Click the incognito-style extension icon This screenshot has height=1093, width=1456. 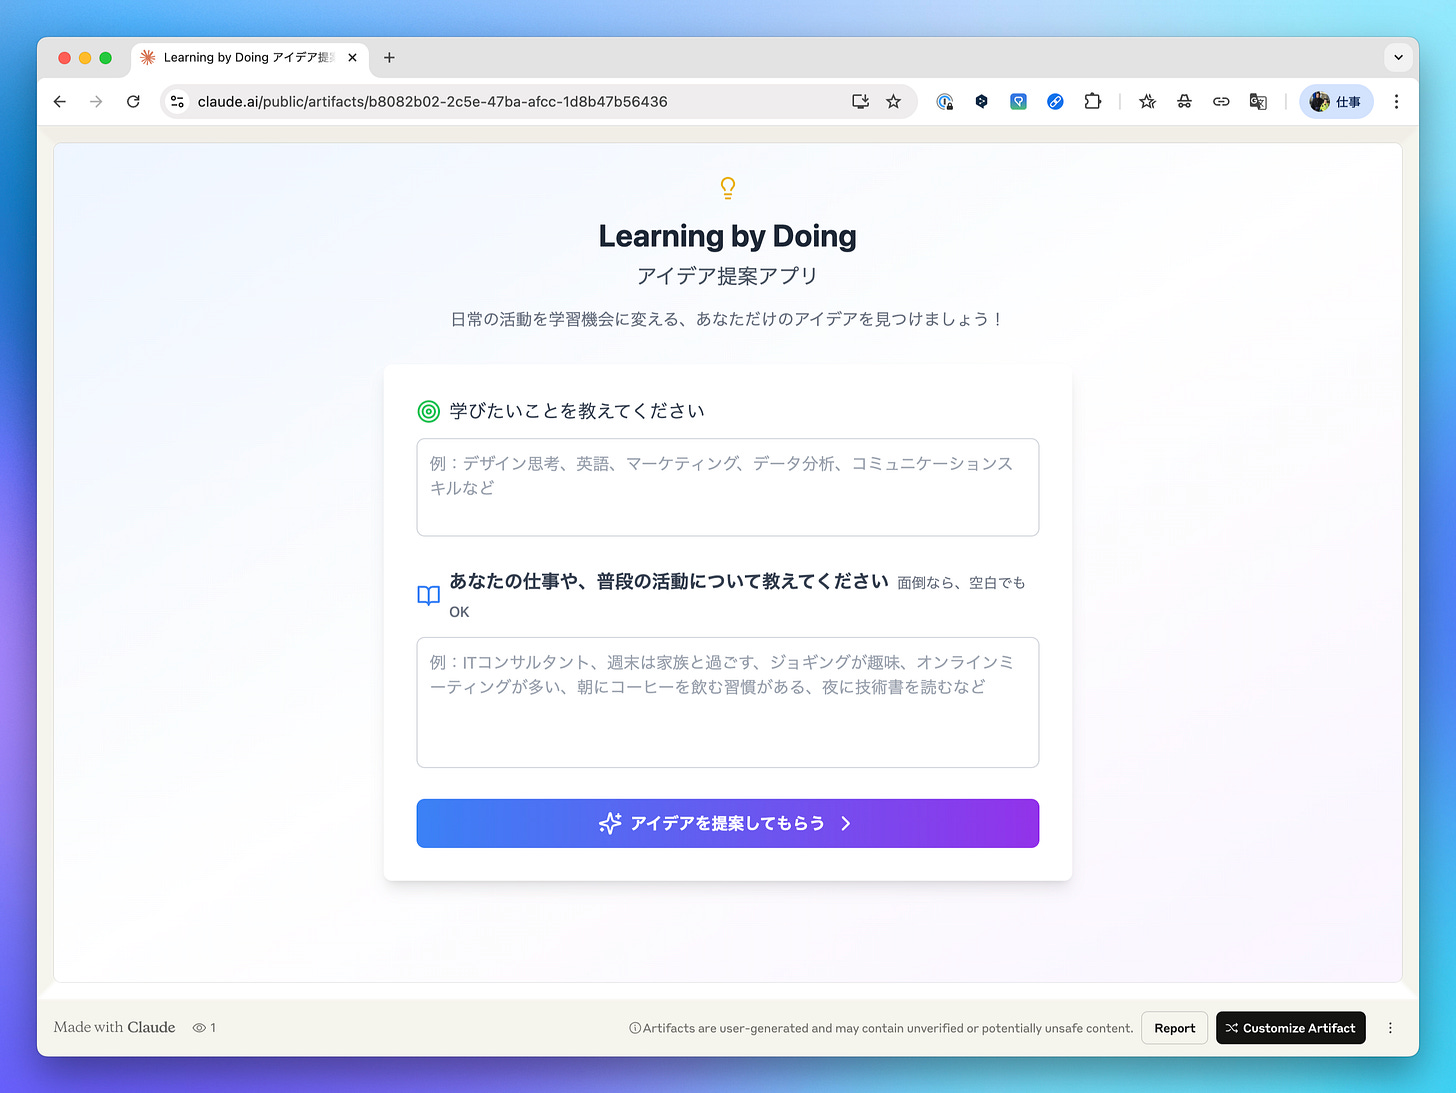(x=1184, y=101)
